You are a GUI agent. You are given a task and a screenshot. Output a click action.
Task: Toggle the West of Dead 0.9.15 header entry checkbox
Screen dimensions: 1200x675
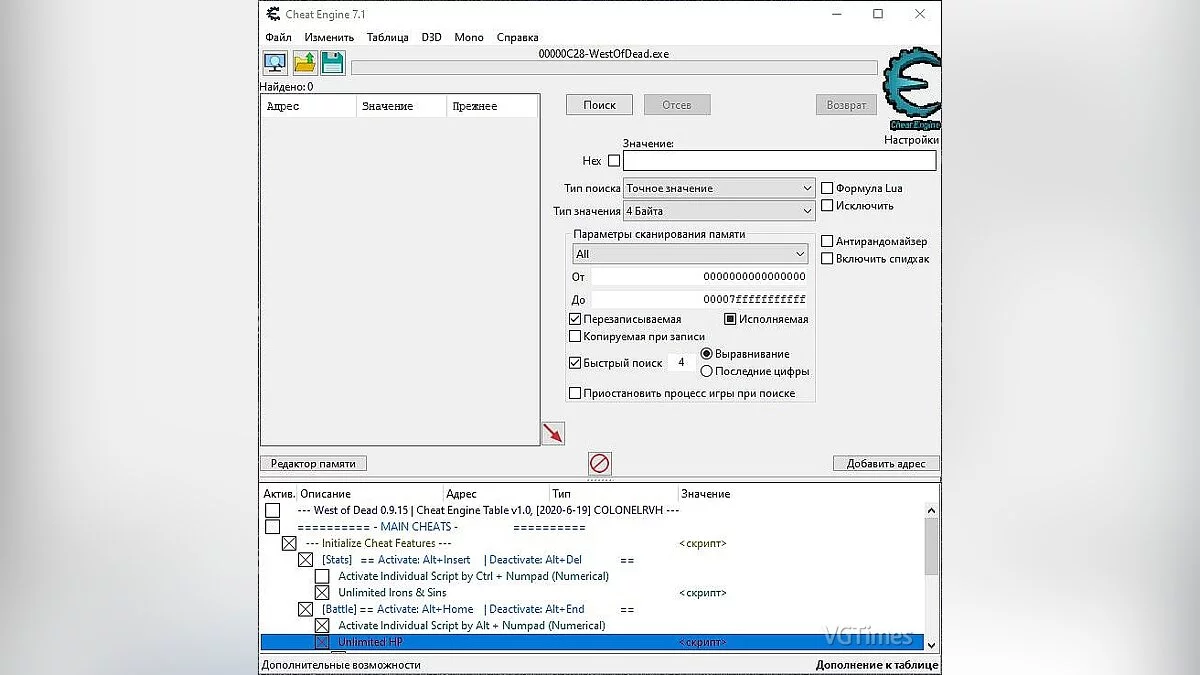tap(272, 510)
